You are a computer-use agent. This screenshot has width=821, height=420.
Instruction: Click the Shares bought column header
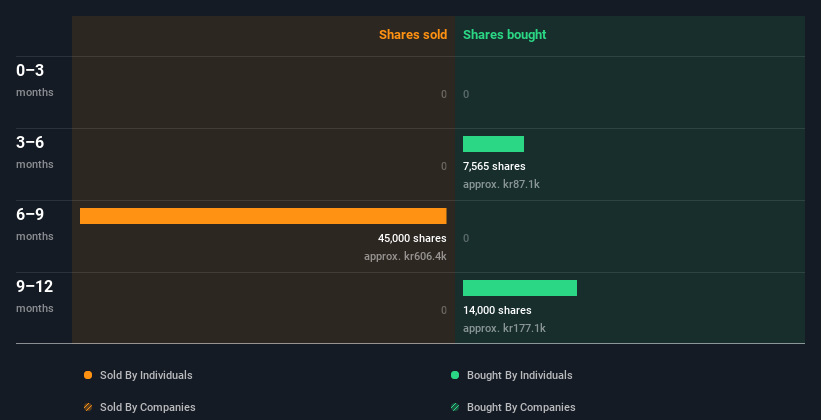click(x=505, y=35)
